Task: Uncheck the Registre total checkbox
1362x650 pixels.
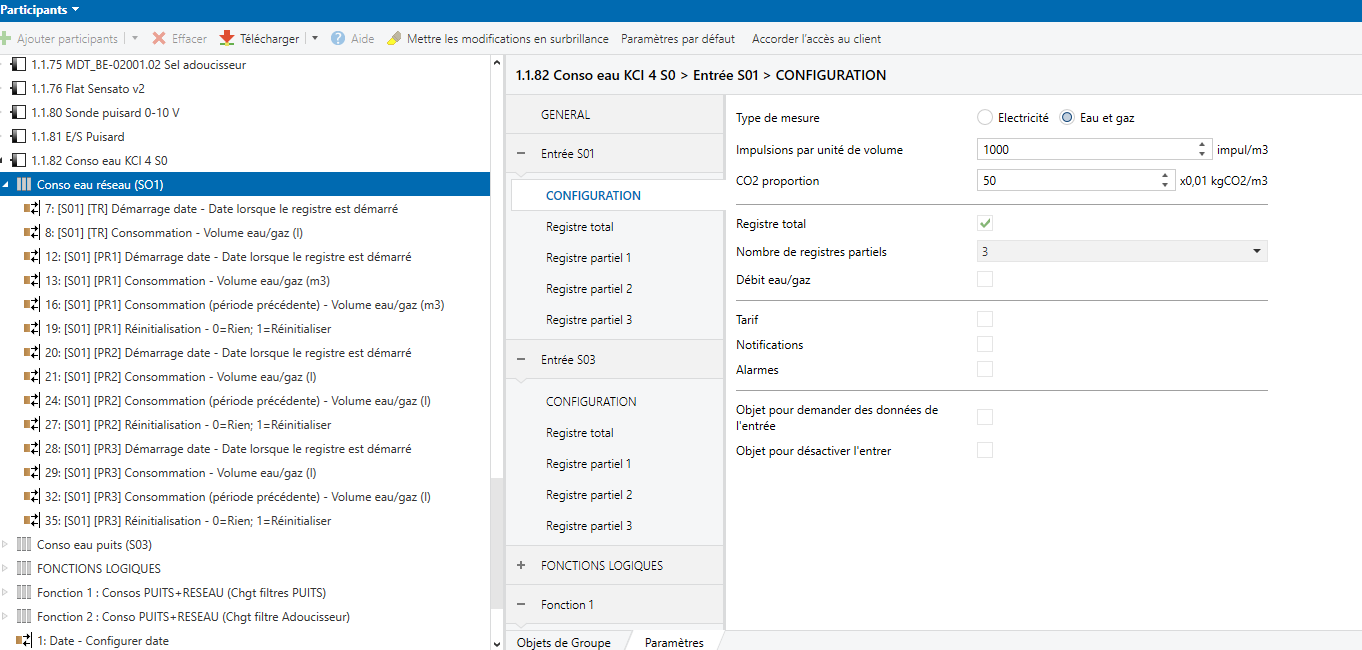Action: 985,224
